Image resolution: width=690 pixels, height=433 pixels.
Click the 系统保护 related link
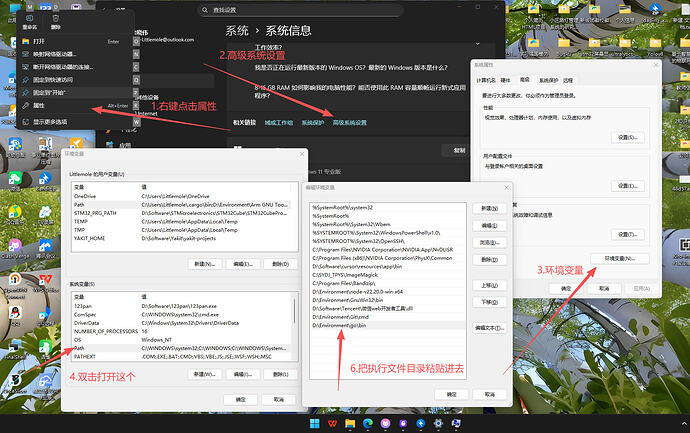pyautogui.click(x=313, y=122)
